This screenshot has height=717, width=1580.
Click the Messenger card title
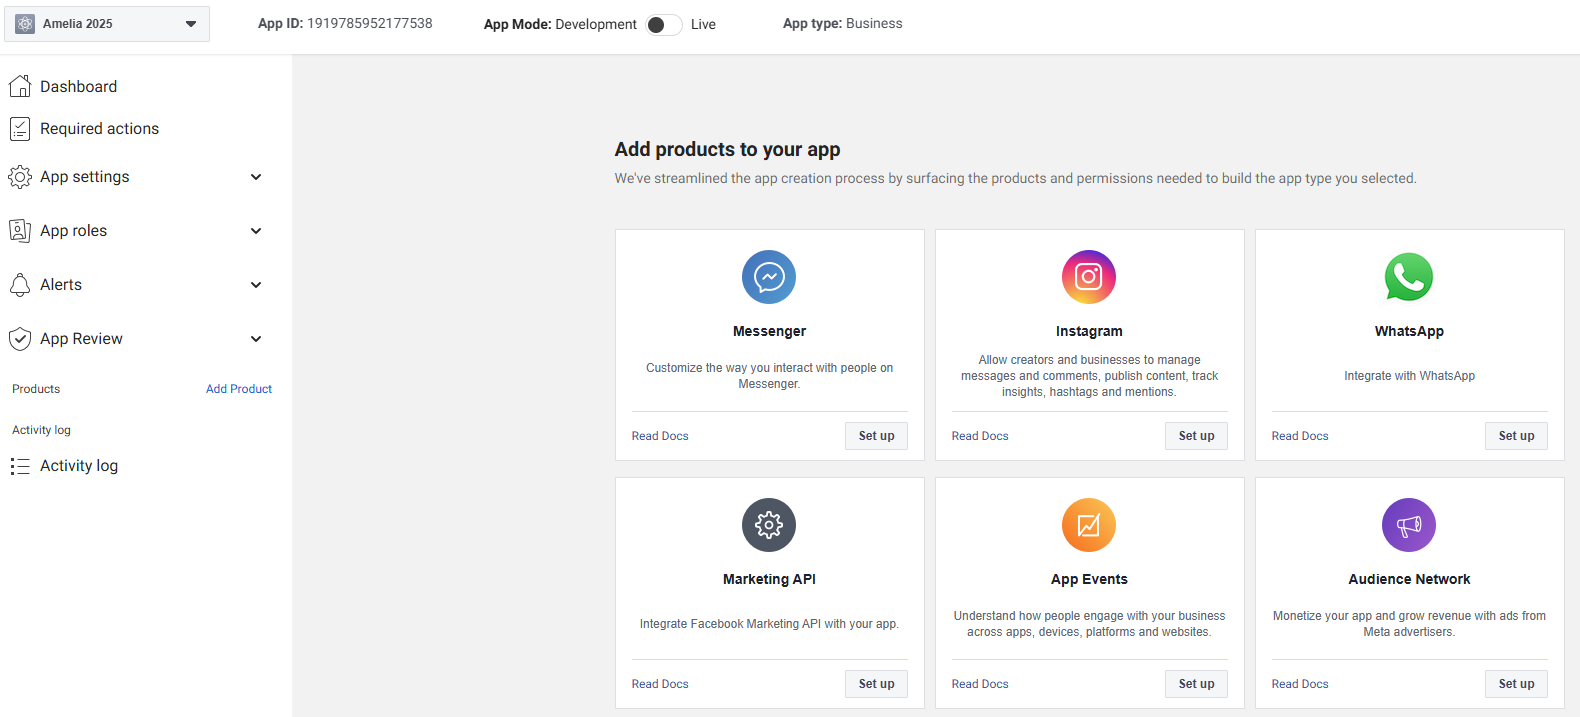(x=769, y=331)
